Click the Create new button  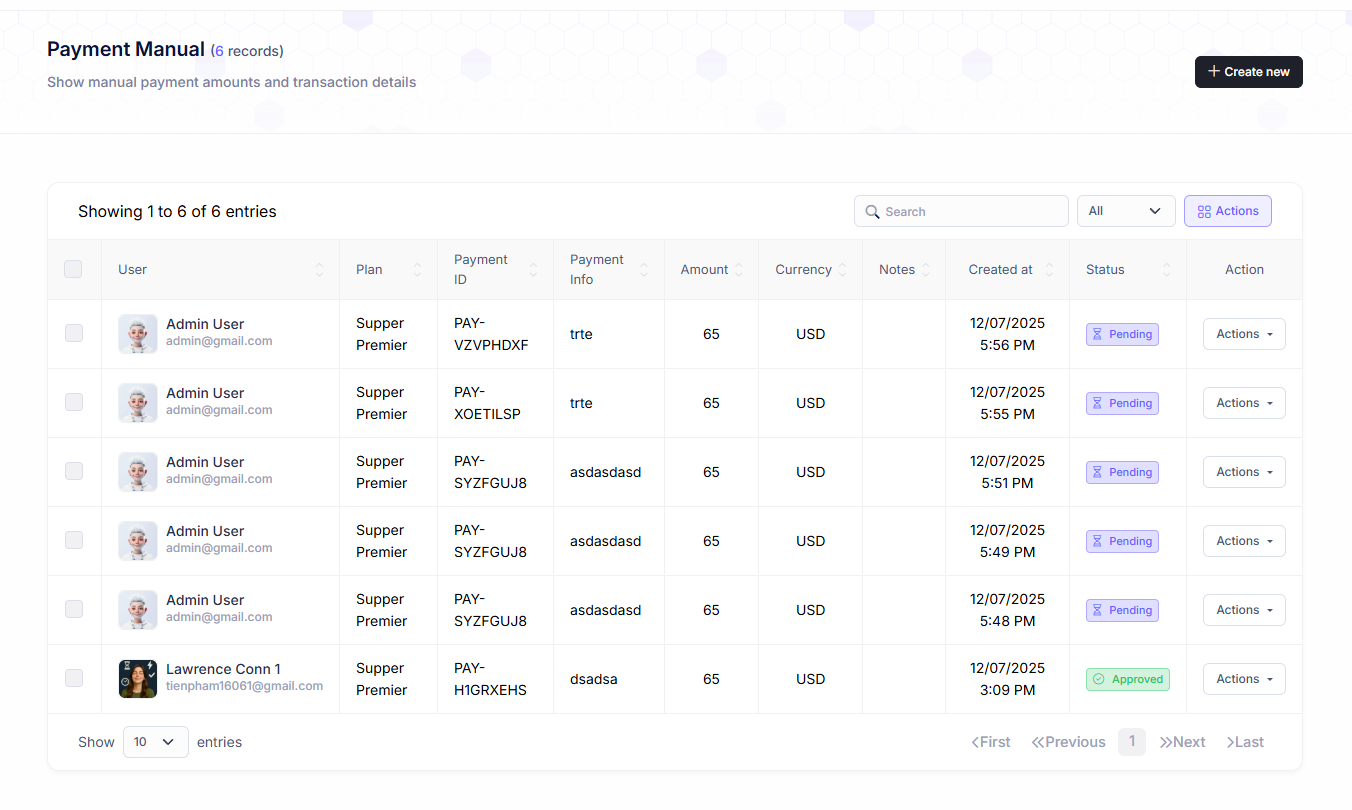[1248, 72]
